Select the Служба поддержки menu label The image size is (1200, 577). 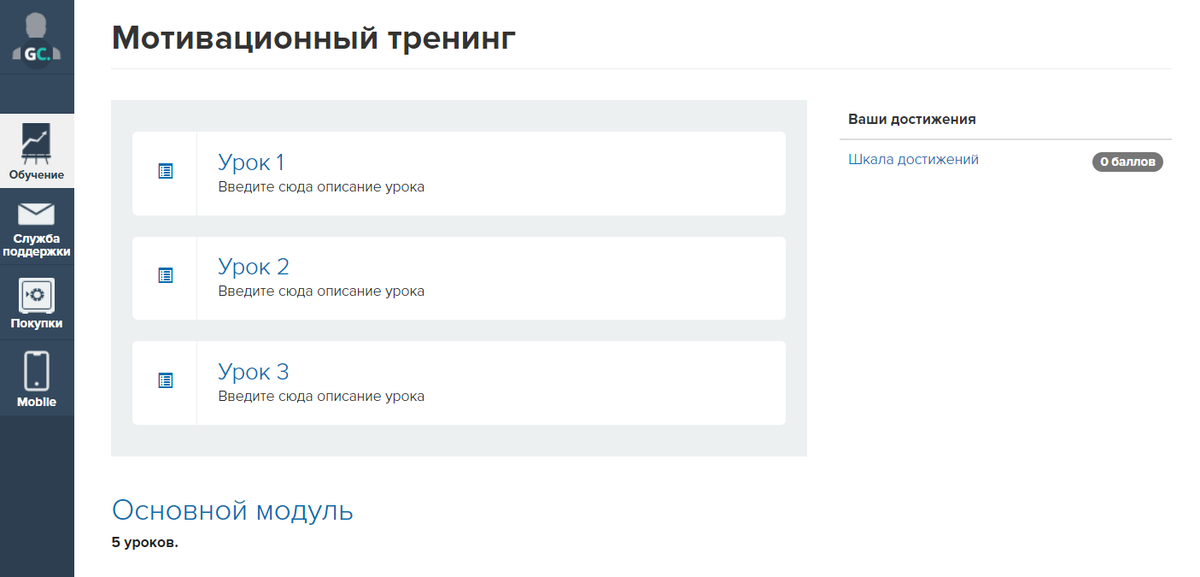point(36,246)
